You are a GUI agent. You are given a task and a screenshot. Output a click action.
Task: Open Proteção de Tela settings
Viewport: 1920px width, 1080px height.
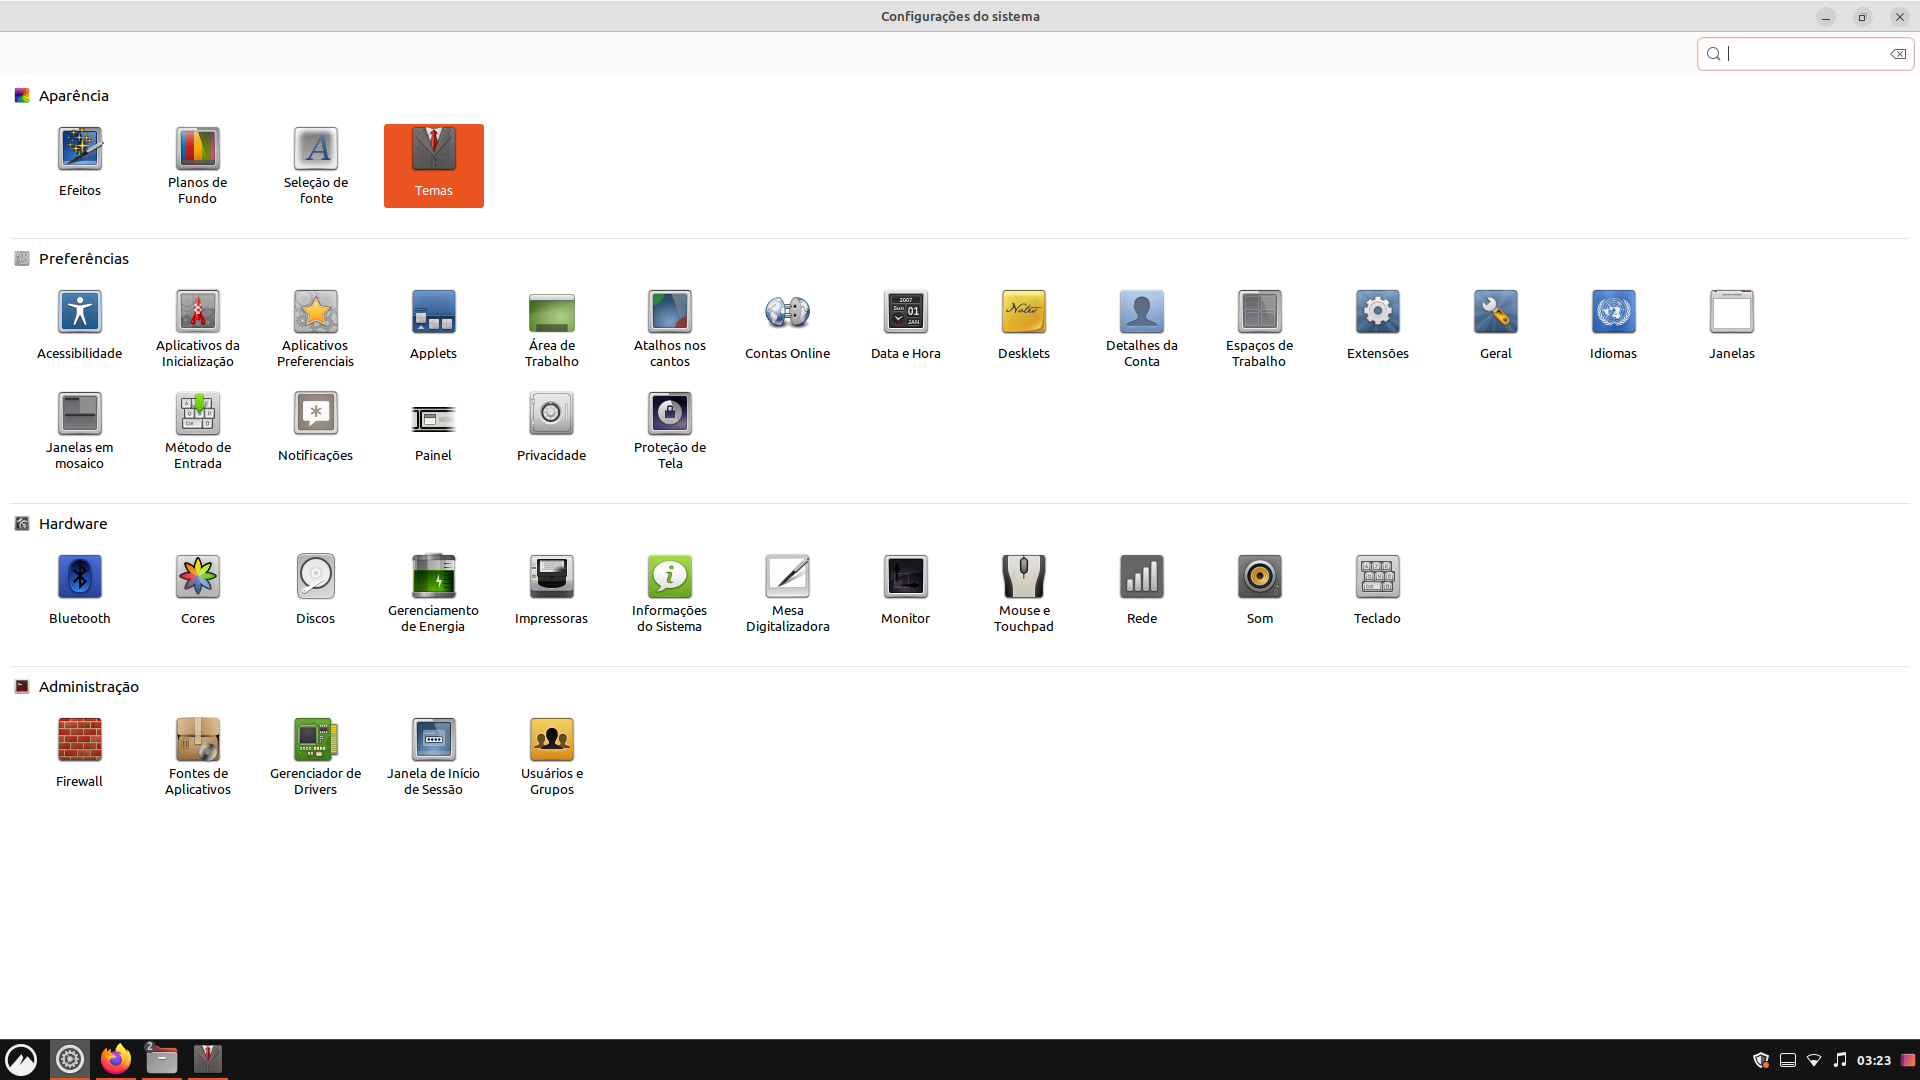[x=669, y=430]
